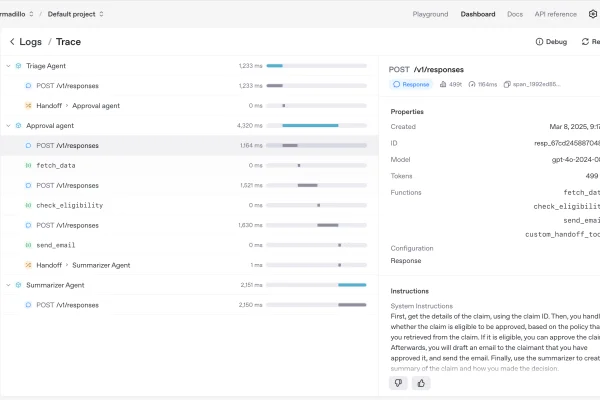Click the response icon on 1,521 ms POST row
600x400 pixels.
point(28,185)
